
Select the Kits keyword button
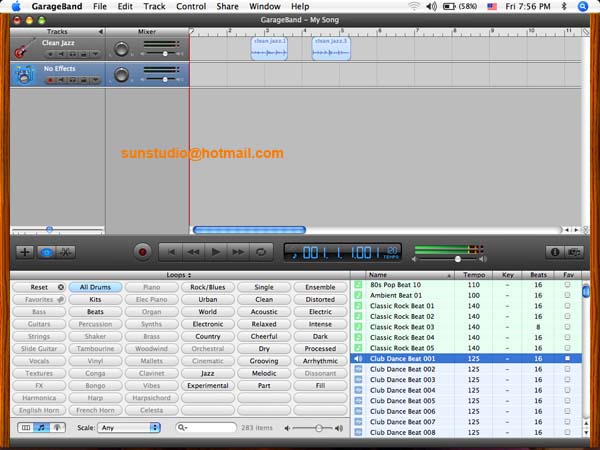coord(95,299)
